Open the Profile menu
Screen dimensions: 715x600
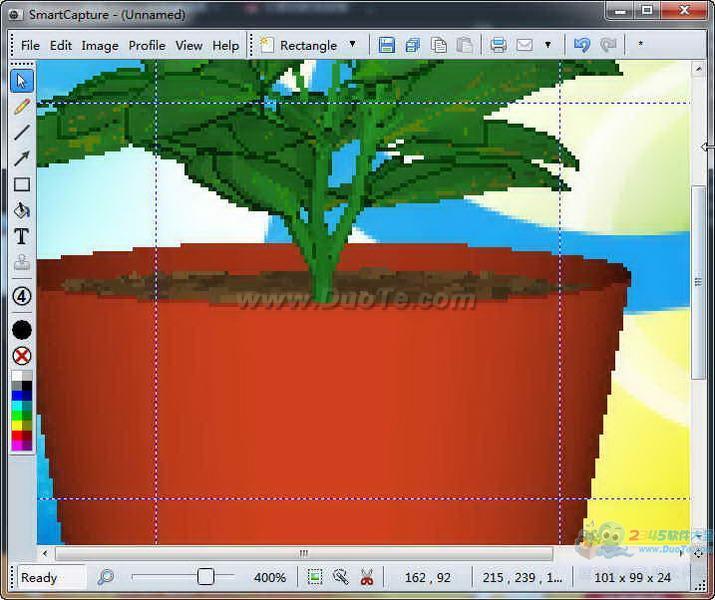[147, 46]
